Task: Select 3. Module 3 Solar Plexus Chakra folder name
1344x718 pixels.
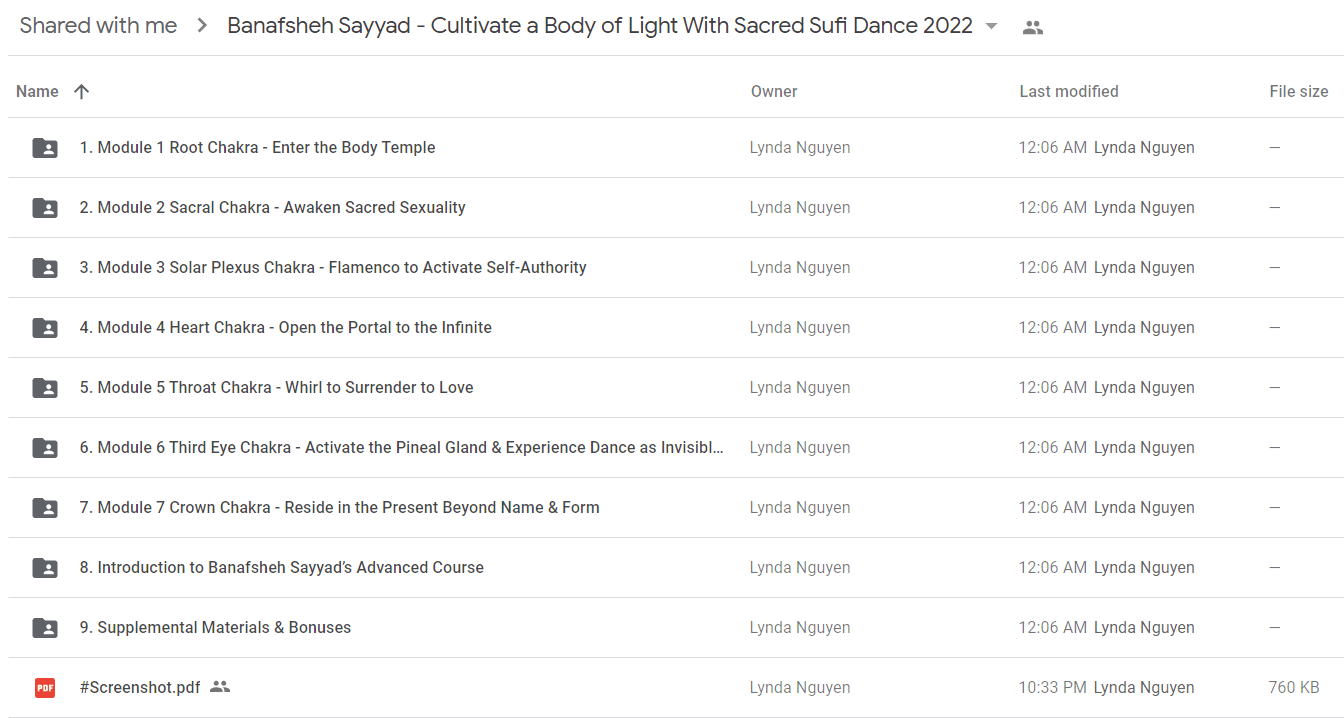Action: (x=333, y=267)
